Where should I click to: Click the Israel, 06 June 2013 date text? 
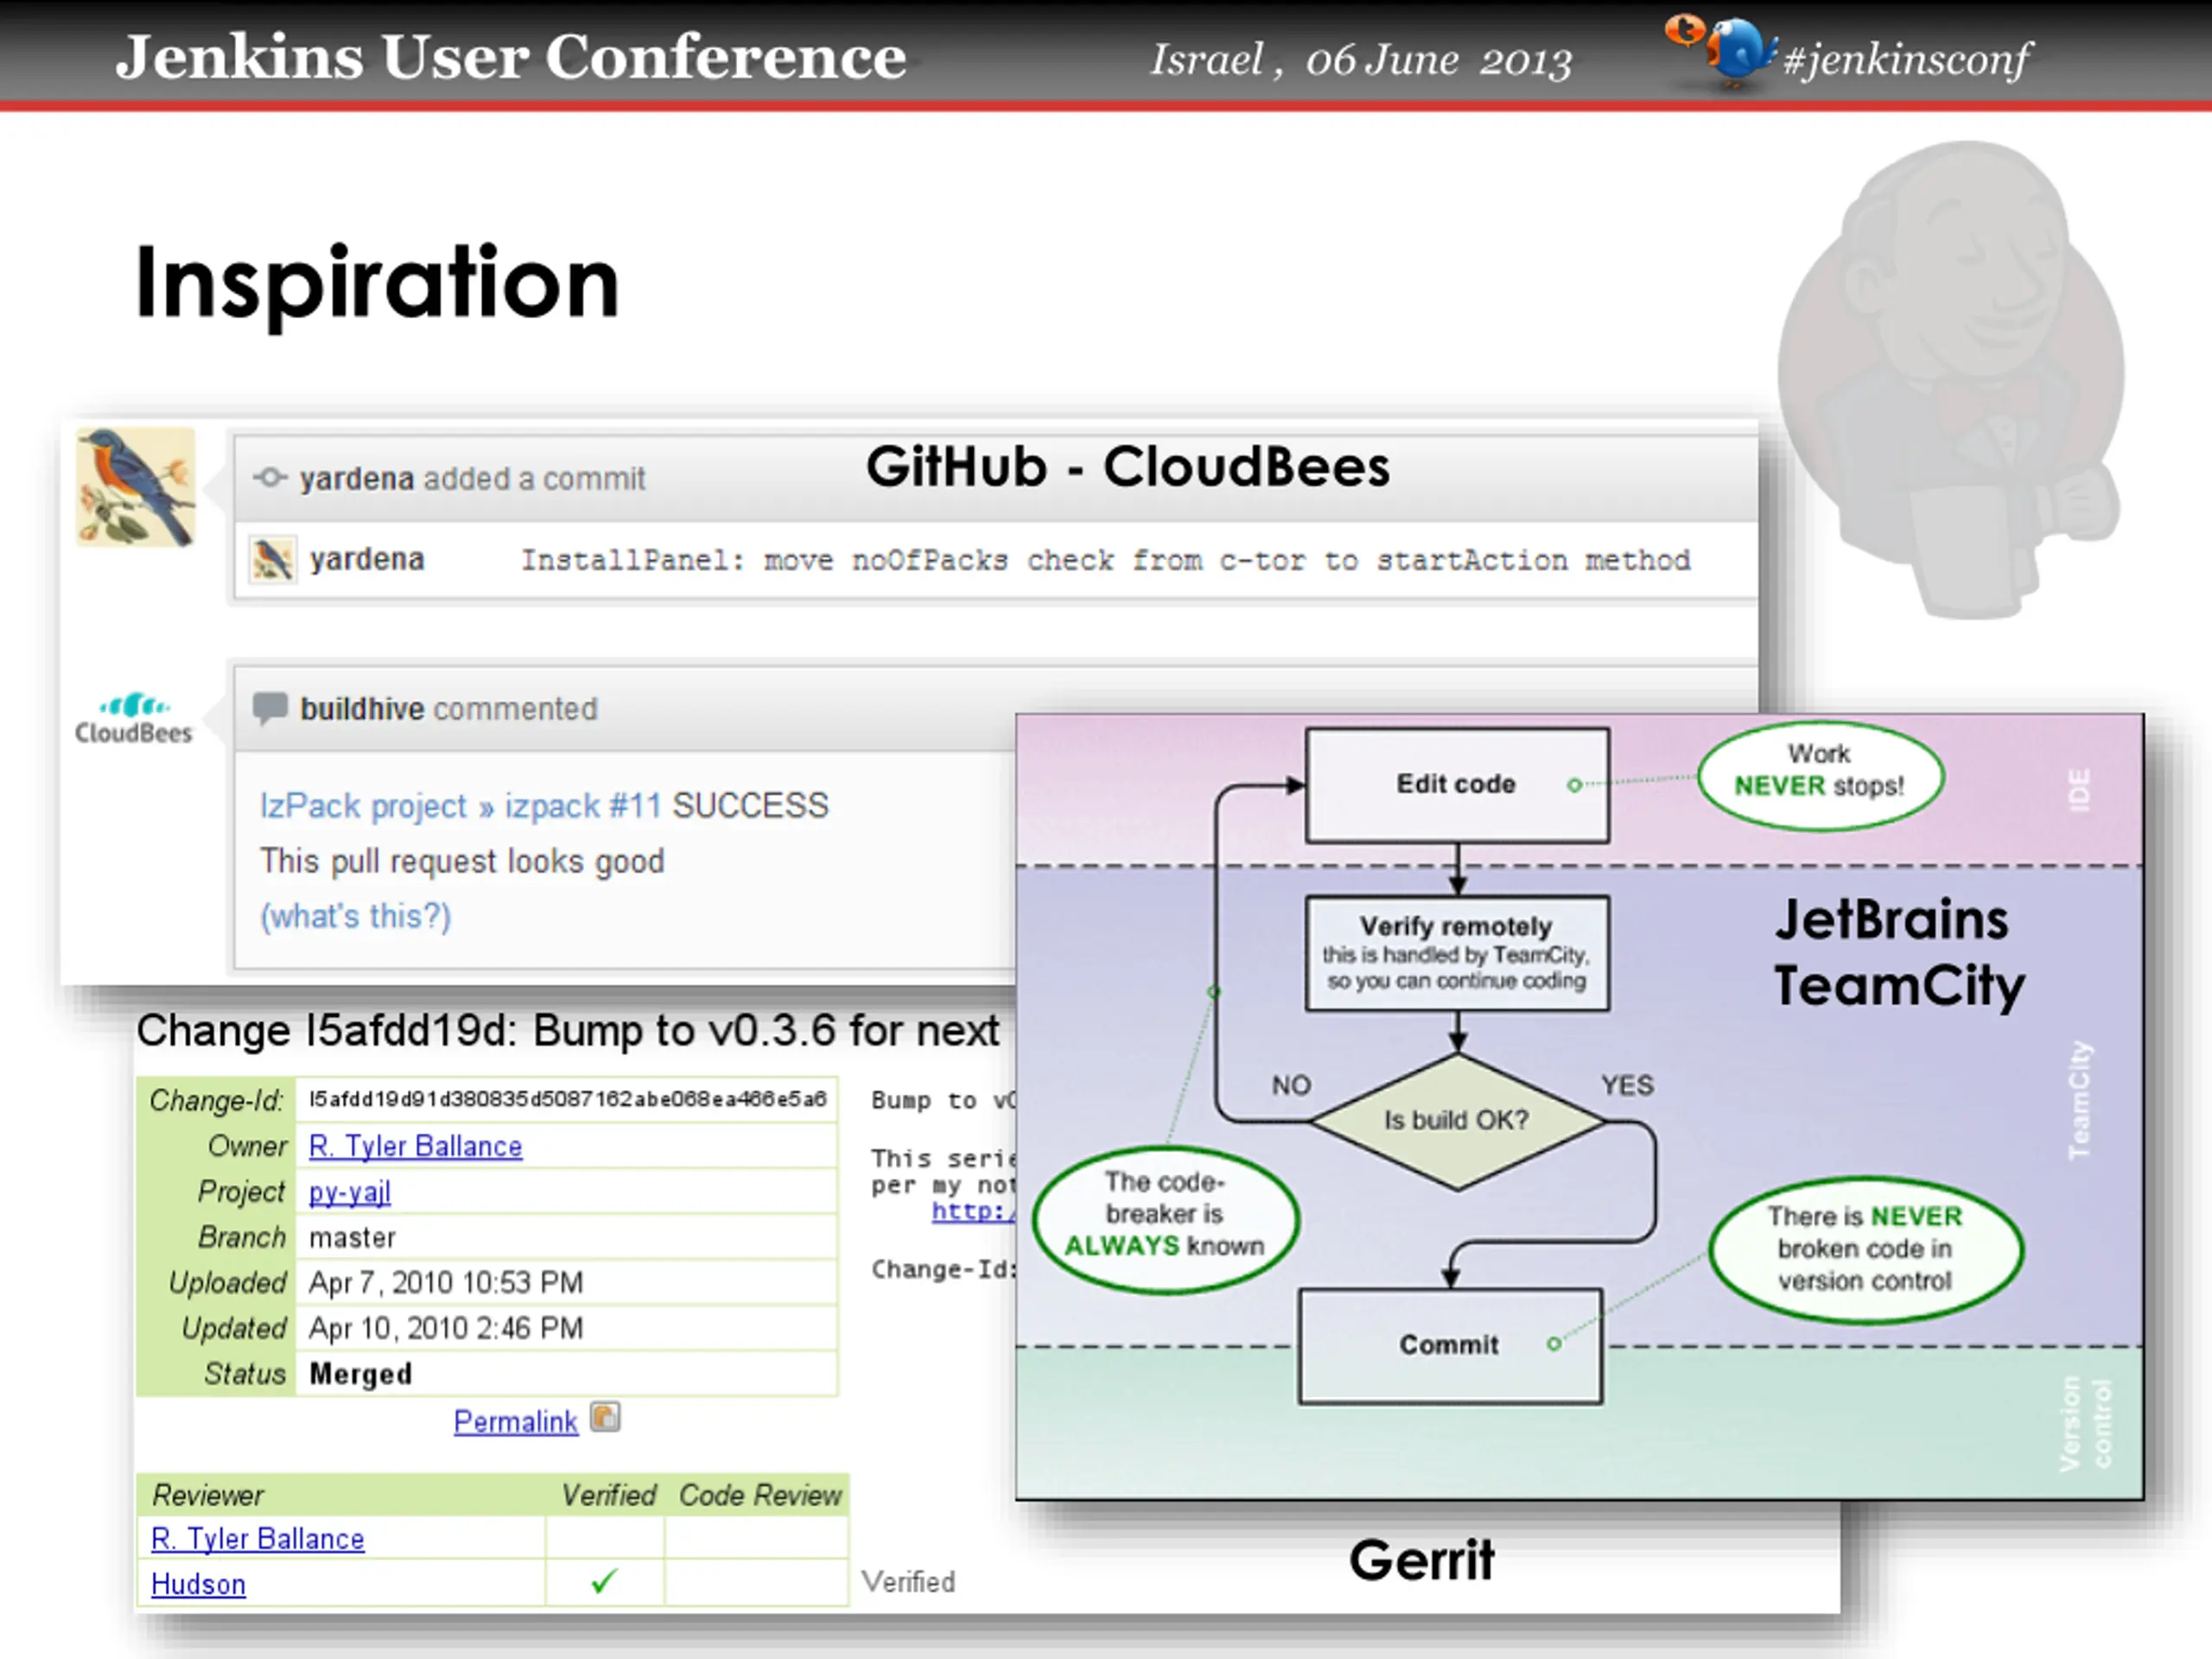[x=1360, y=60]
